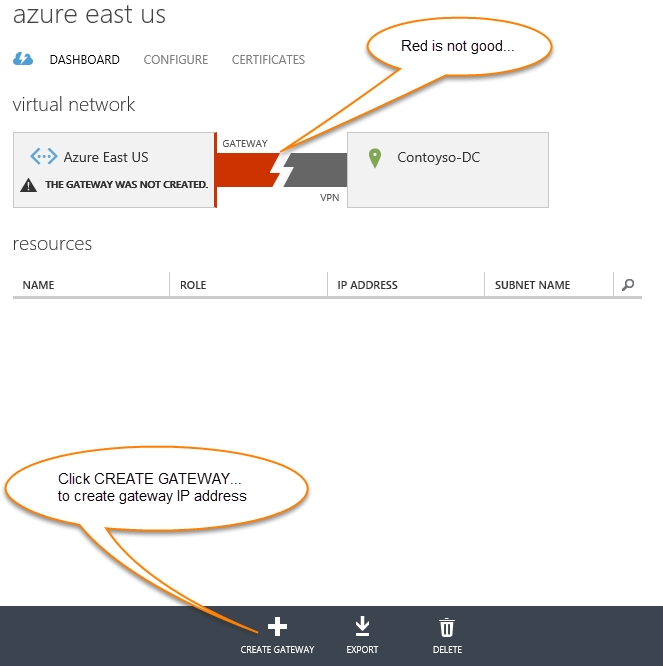
Task: Click the CREATE GATEWAY label
Action: [277, 649]
